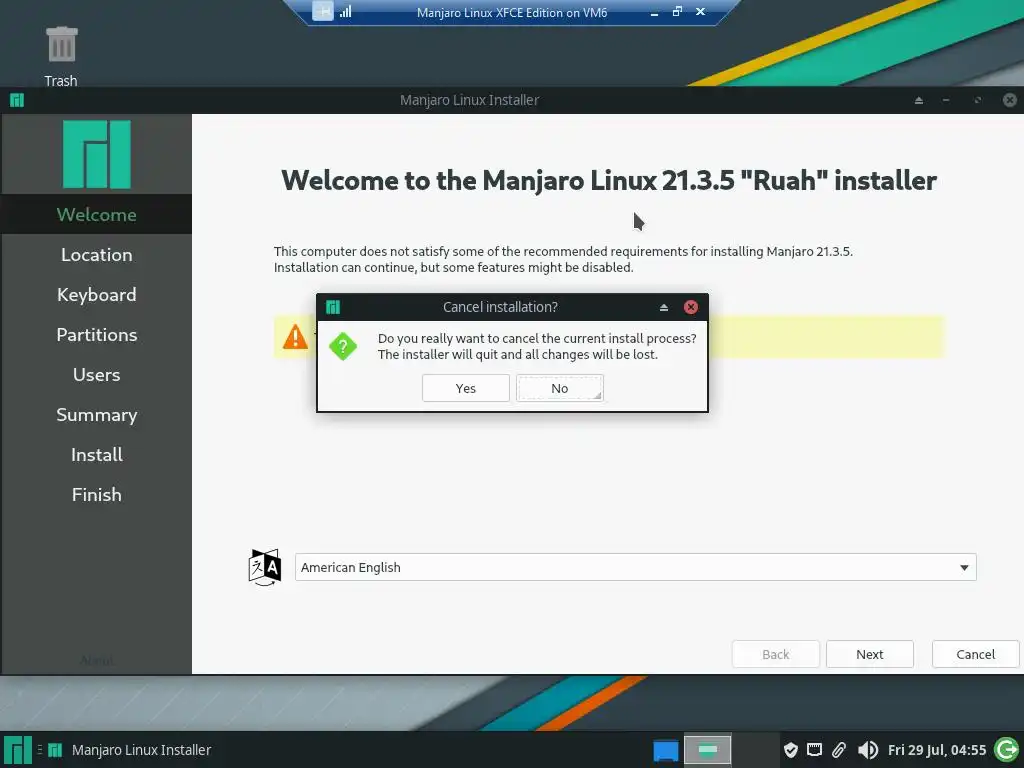Viewport: 1024px width, 768px height.
Task: Select the Users step in sidebar
Action: [97, 375]
